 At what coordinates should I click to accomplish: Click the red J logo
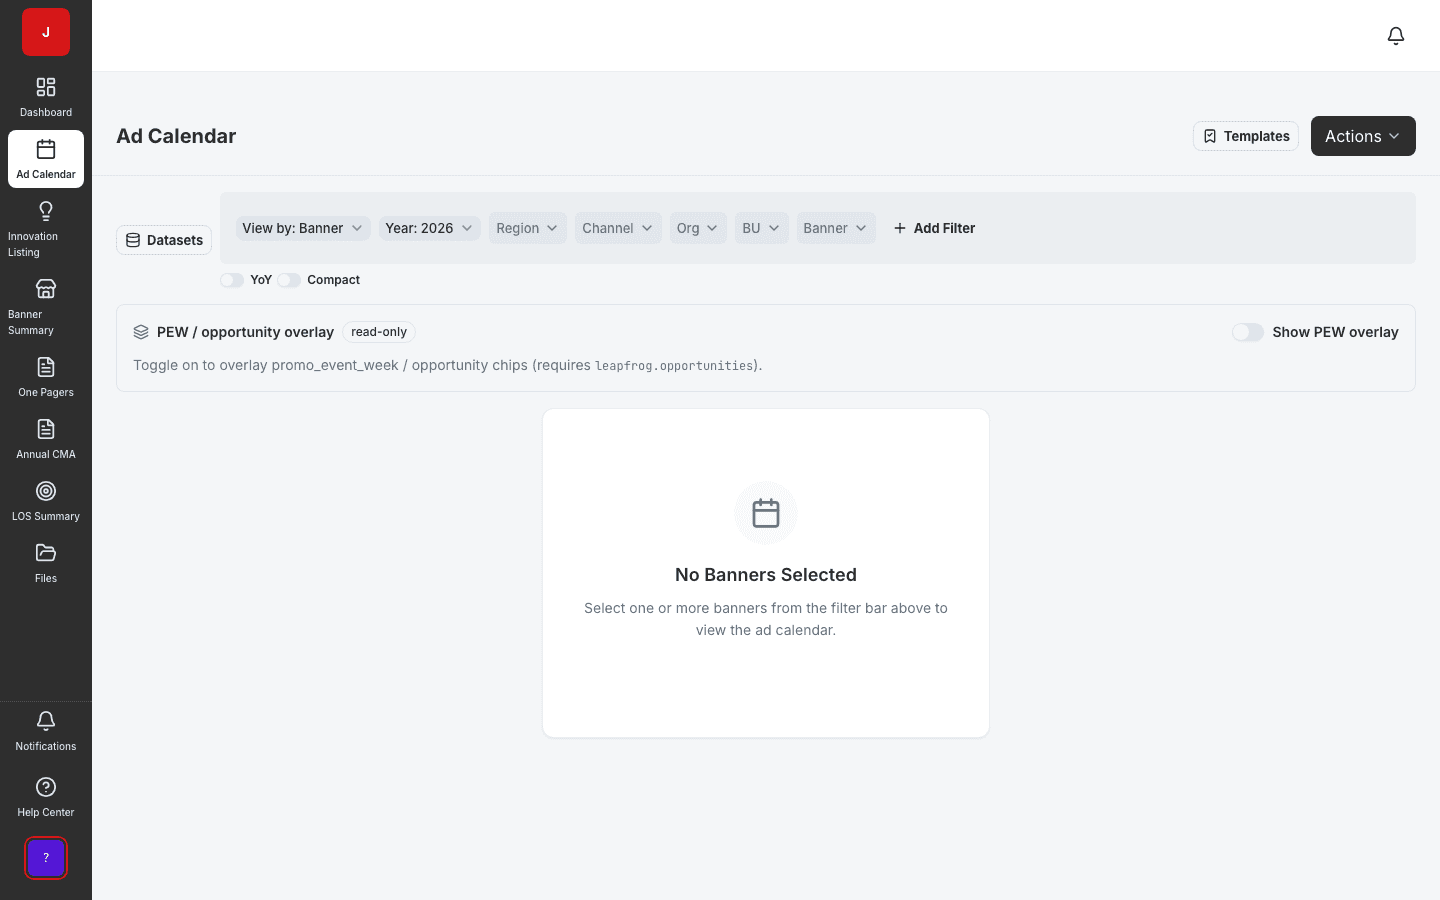tap(46, 32)
